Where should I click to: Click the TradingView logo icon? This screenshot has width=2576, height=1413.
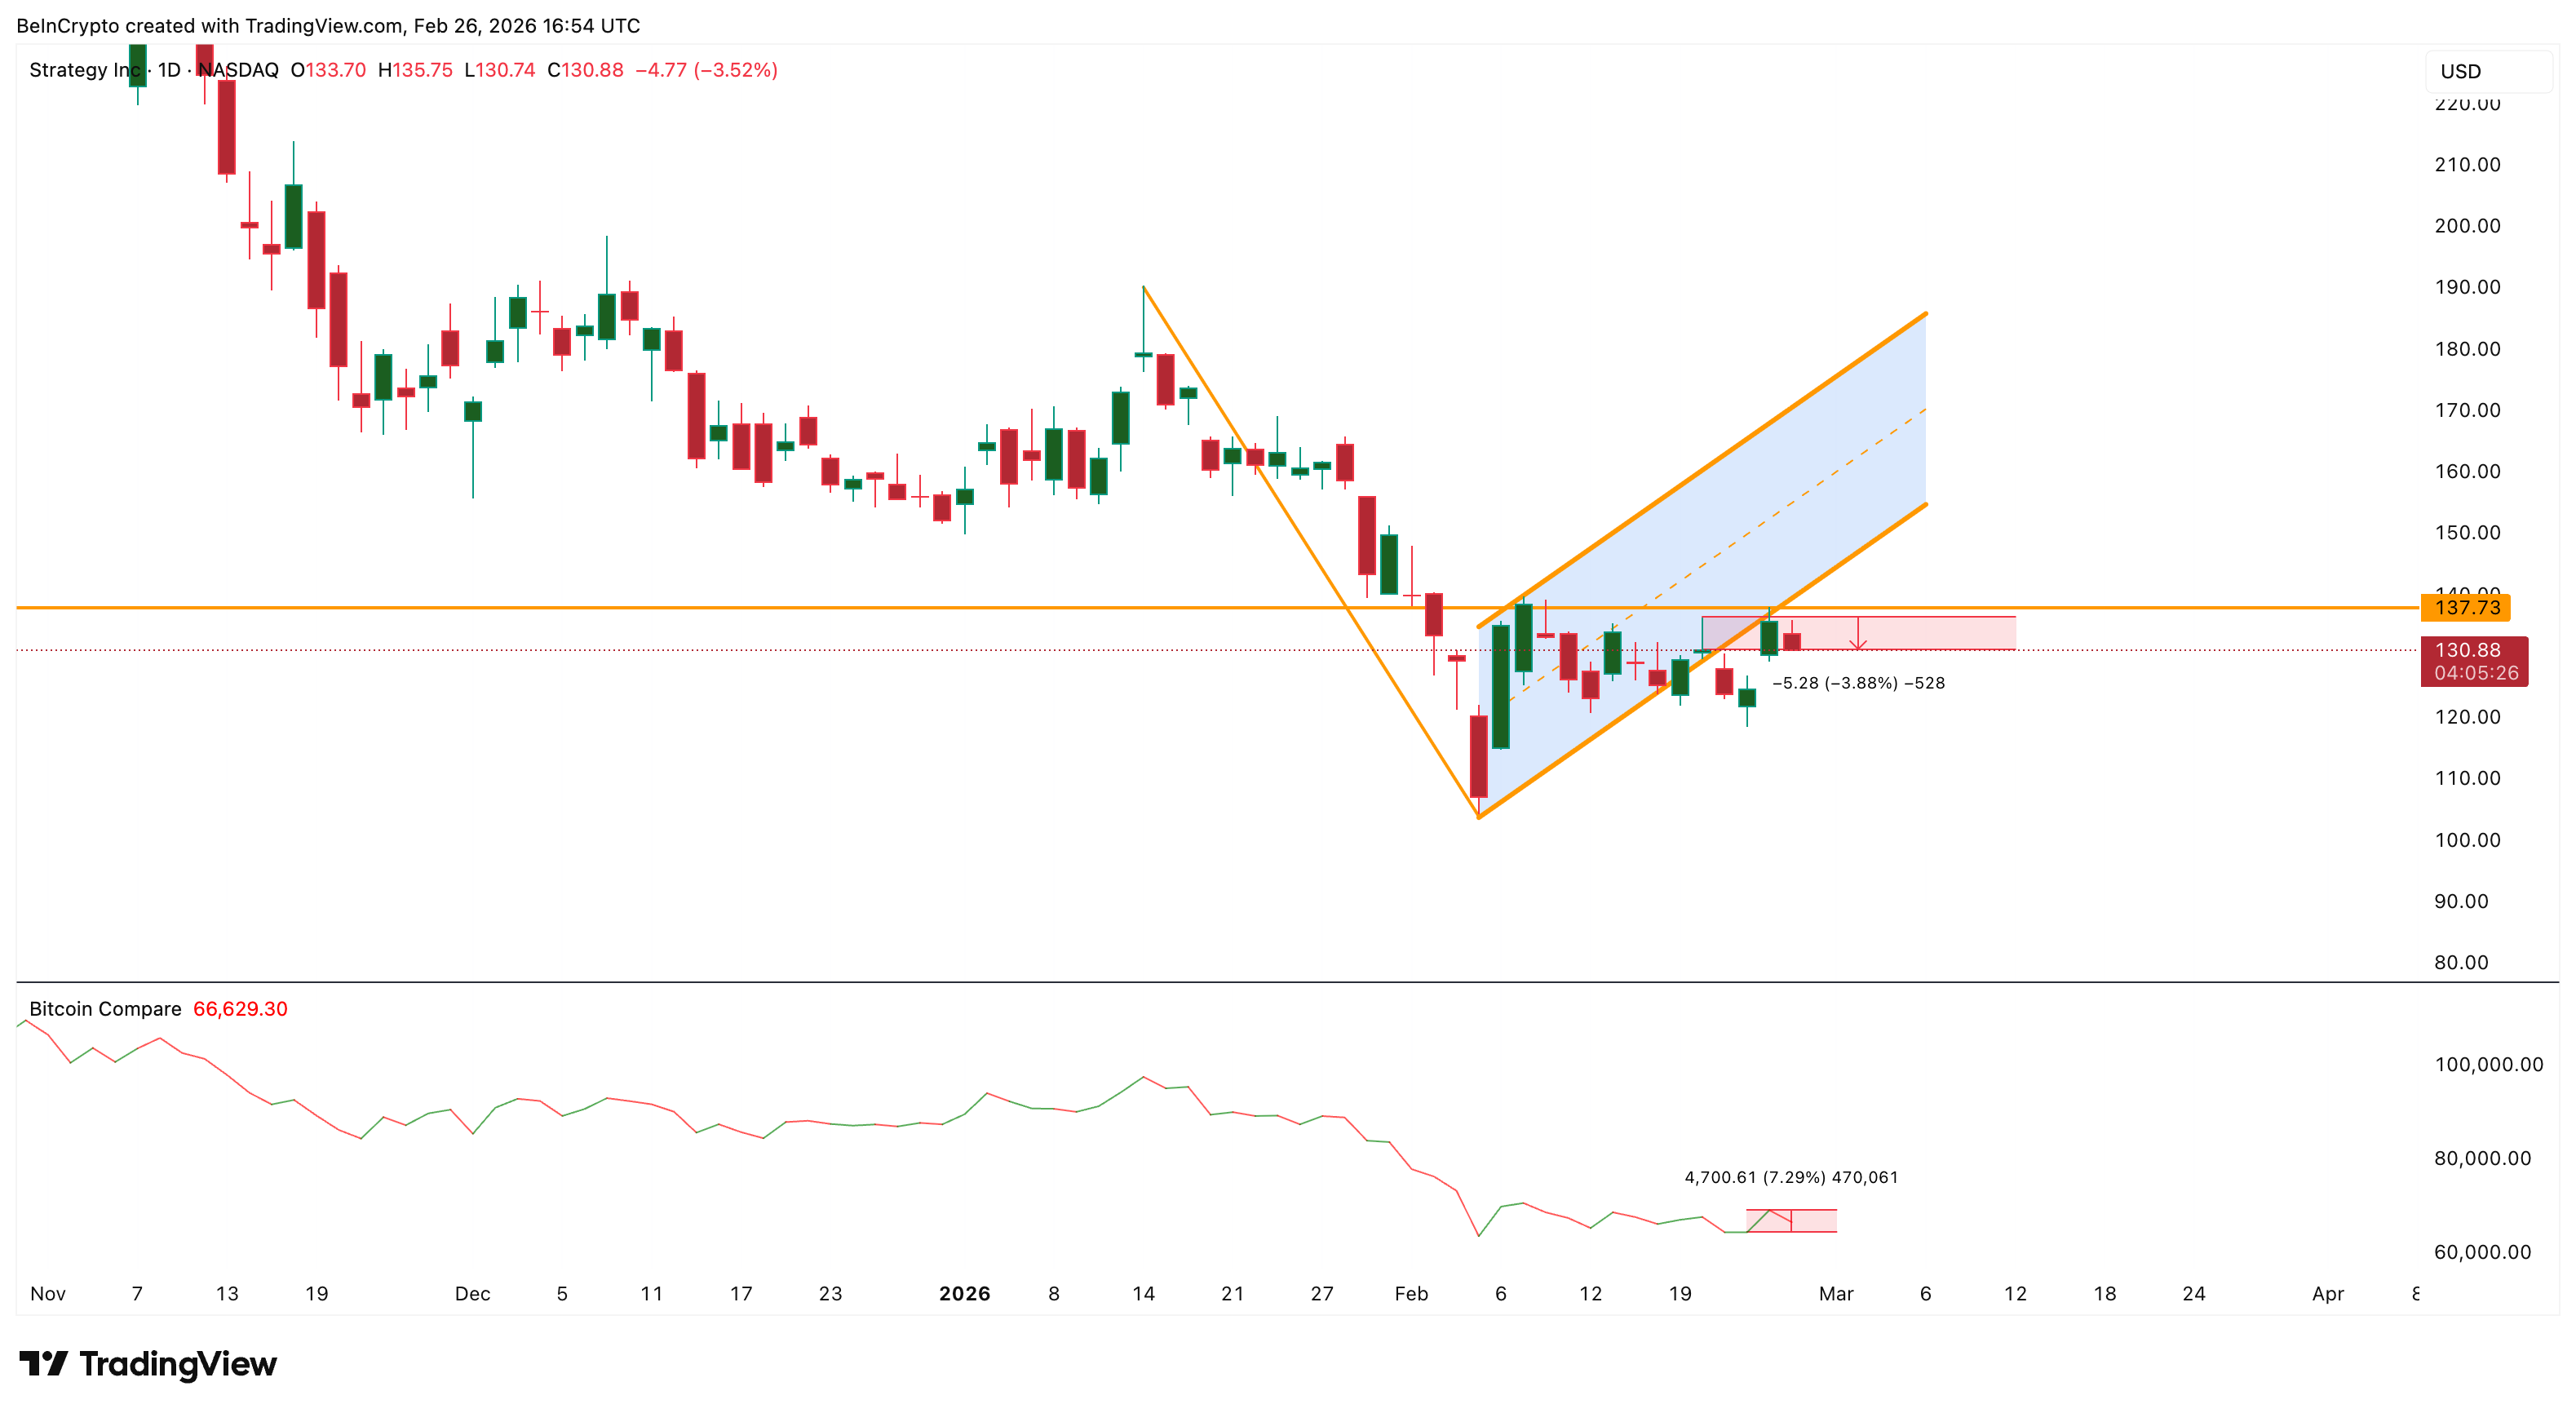click(x=43, y=1363)
